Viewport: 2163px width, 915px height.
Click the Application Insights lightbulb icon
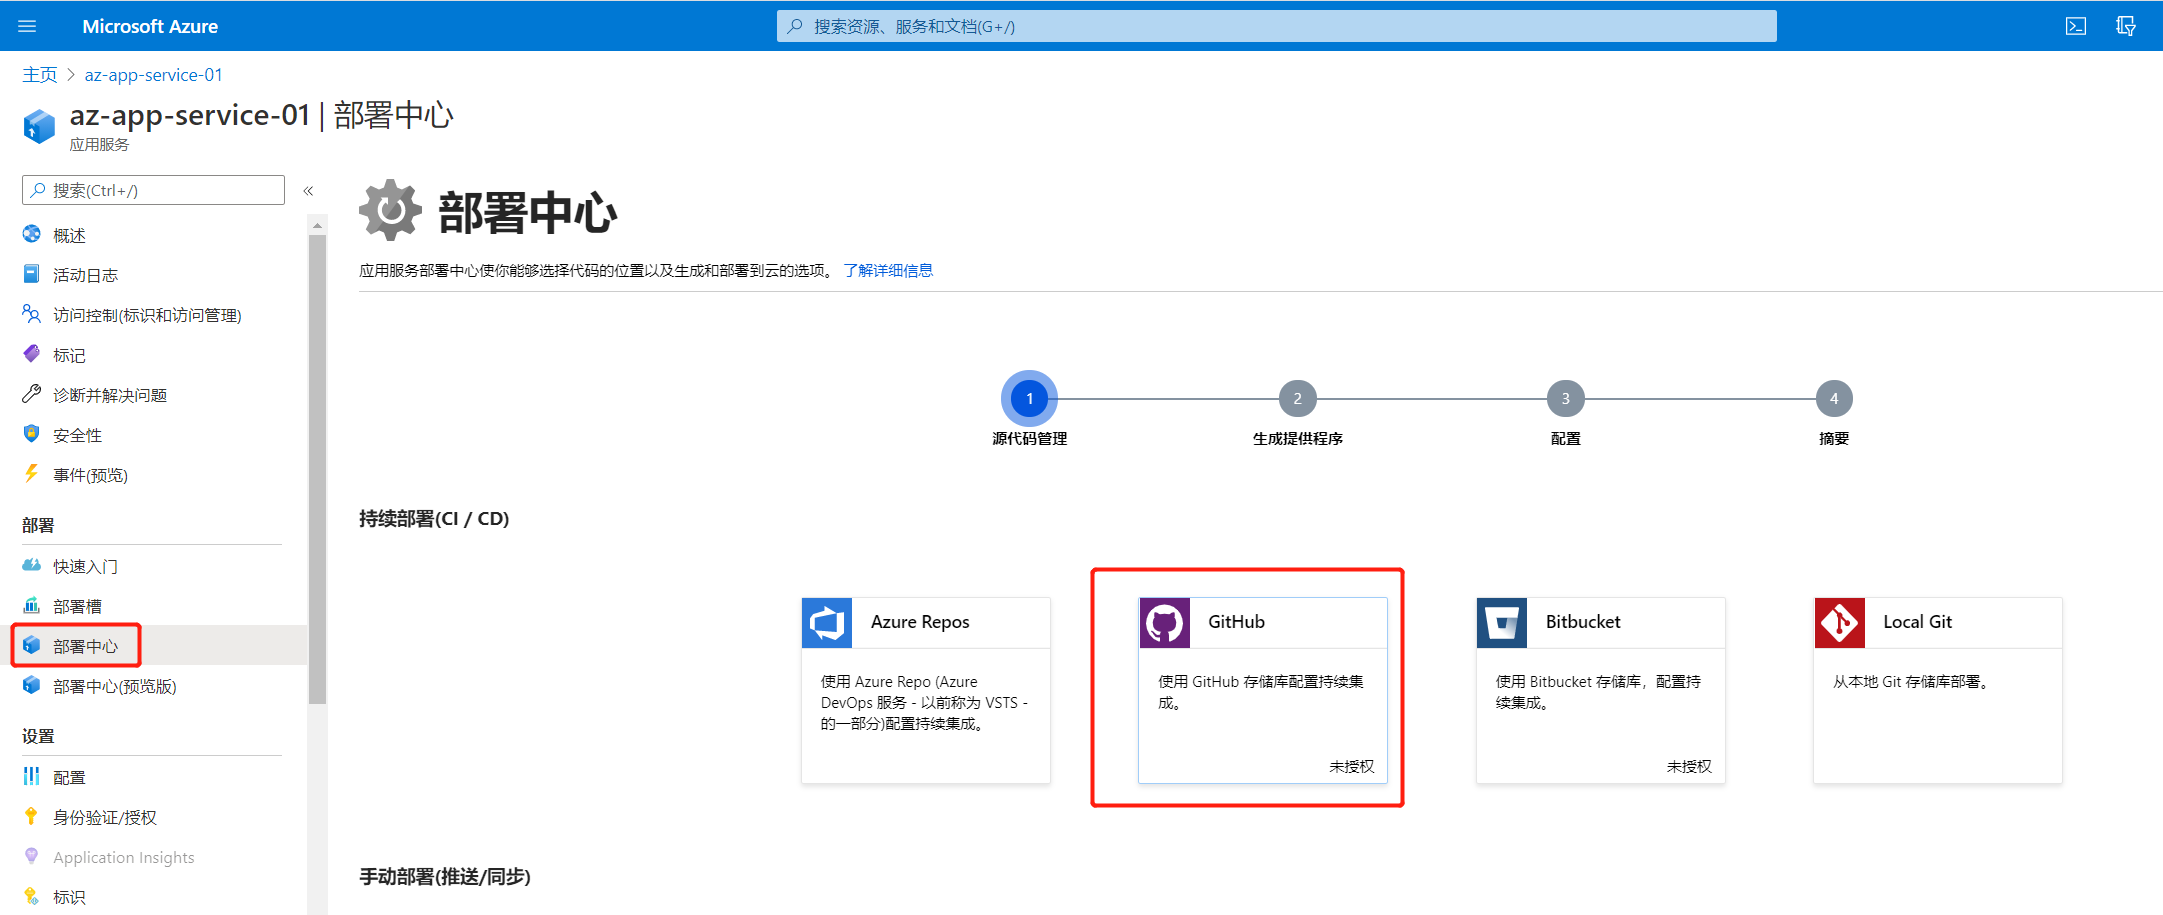coord(32,856)
